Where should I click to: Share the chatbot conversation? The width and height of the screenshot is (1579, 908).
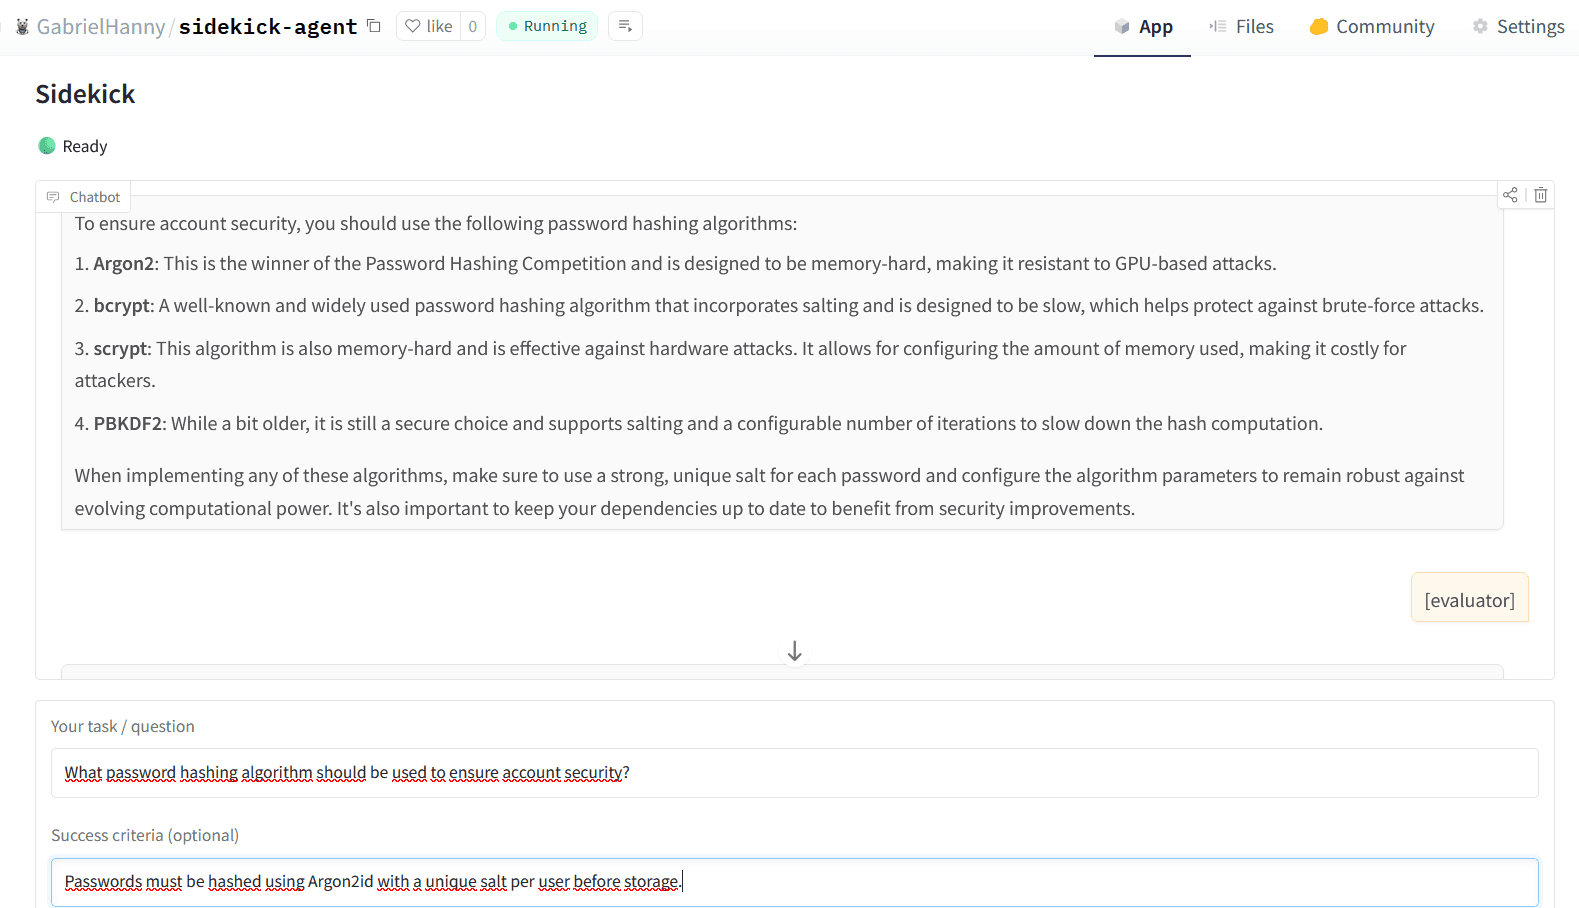[1510, 195]
